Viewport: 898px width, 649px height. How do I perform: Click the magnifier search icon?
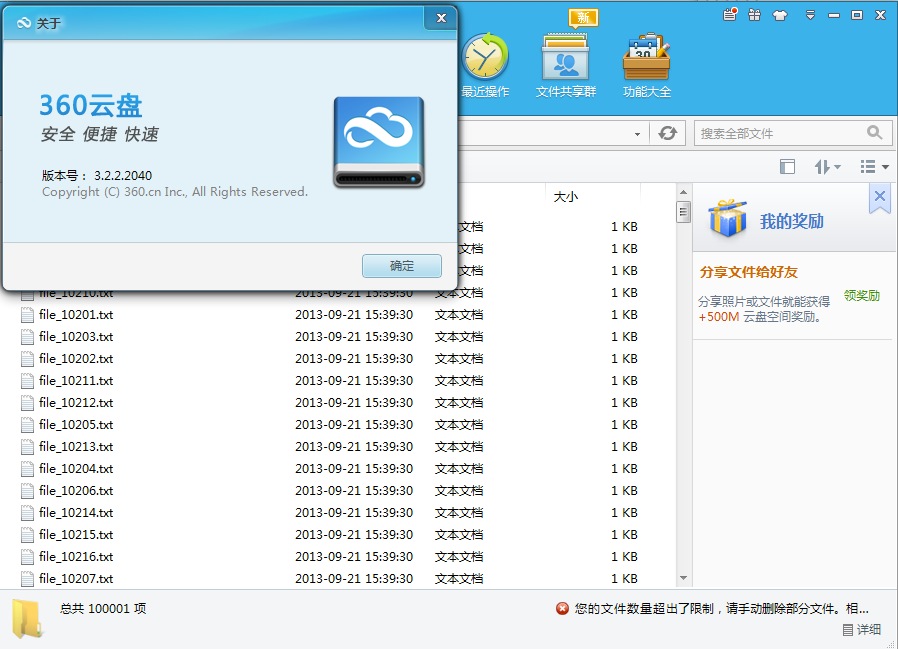point(874,133)
